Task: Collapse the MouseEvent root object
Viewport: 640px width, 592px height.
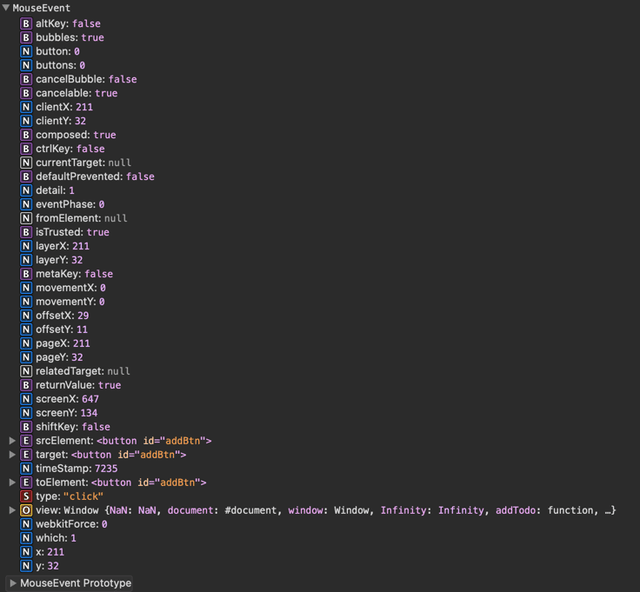Action: [6, 8]
